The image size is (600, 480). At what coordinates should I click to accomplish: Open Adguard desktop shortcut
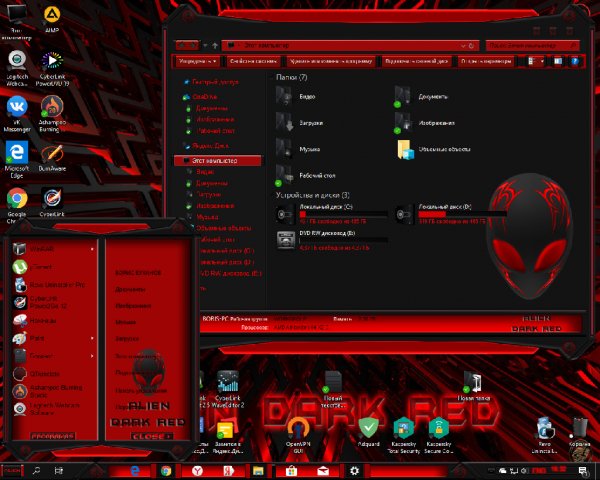[368, 432]
